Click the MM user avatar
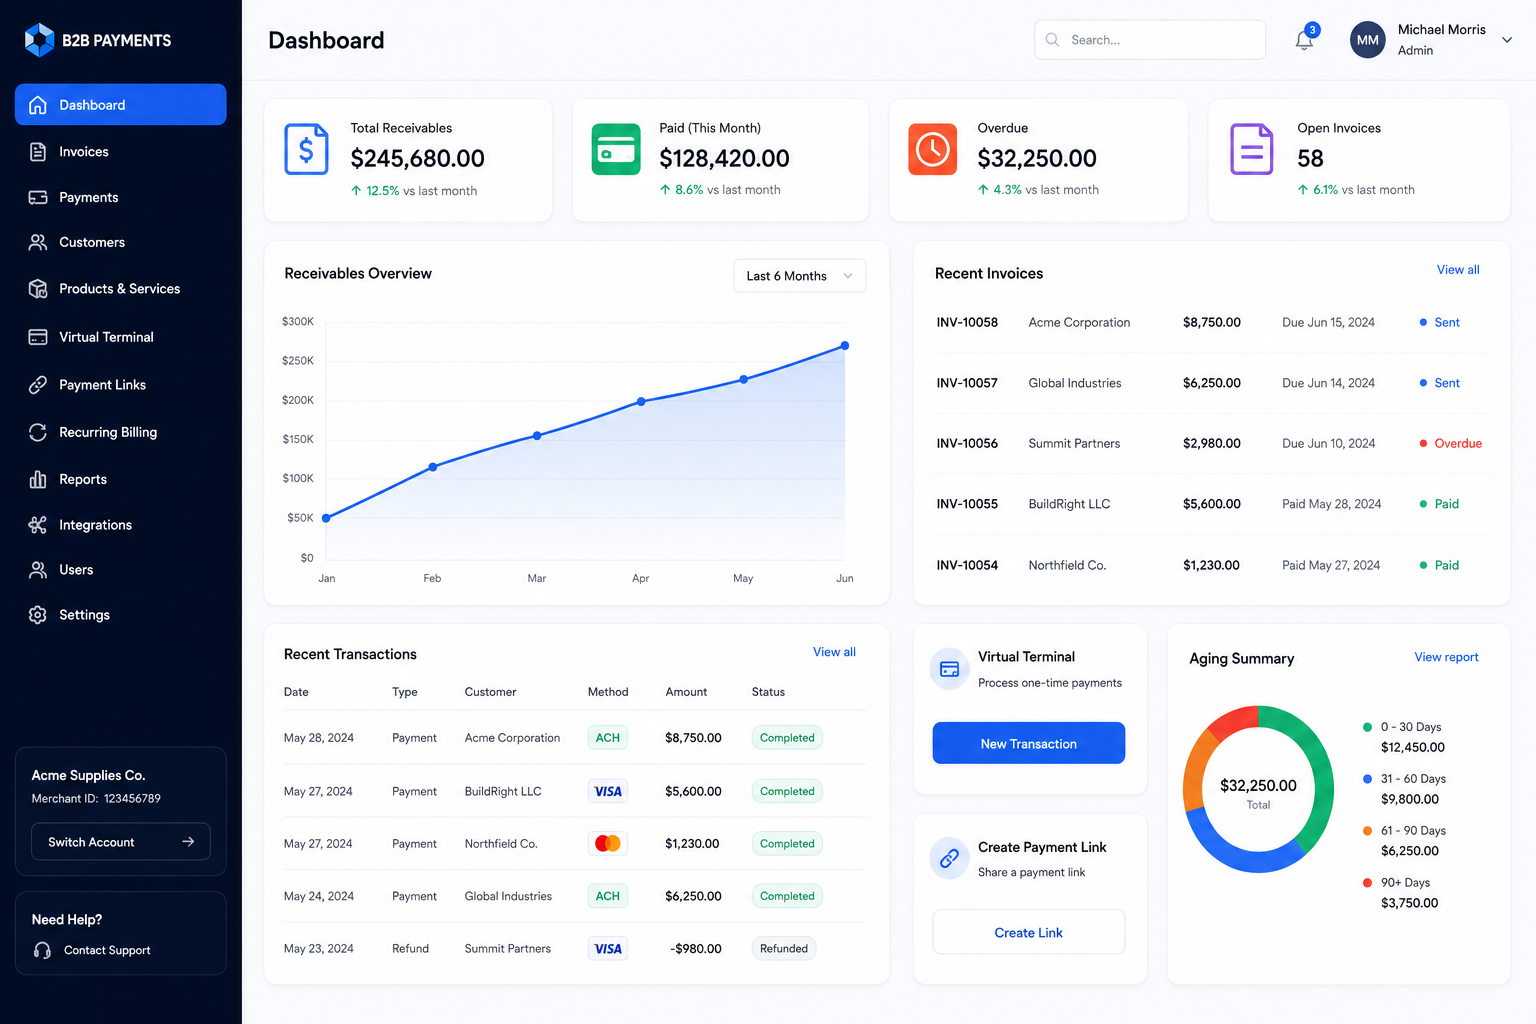Viewport: 1536px width, 1024px height. (1368, 40)
